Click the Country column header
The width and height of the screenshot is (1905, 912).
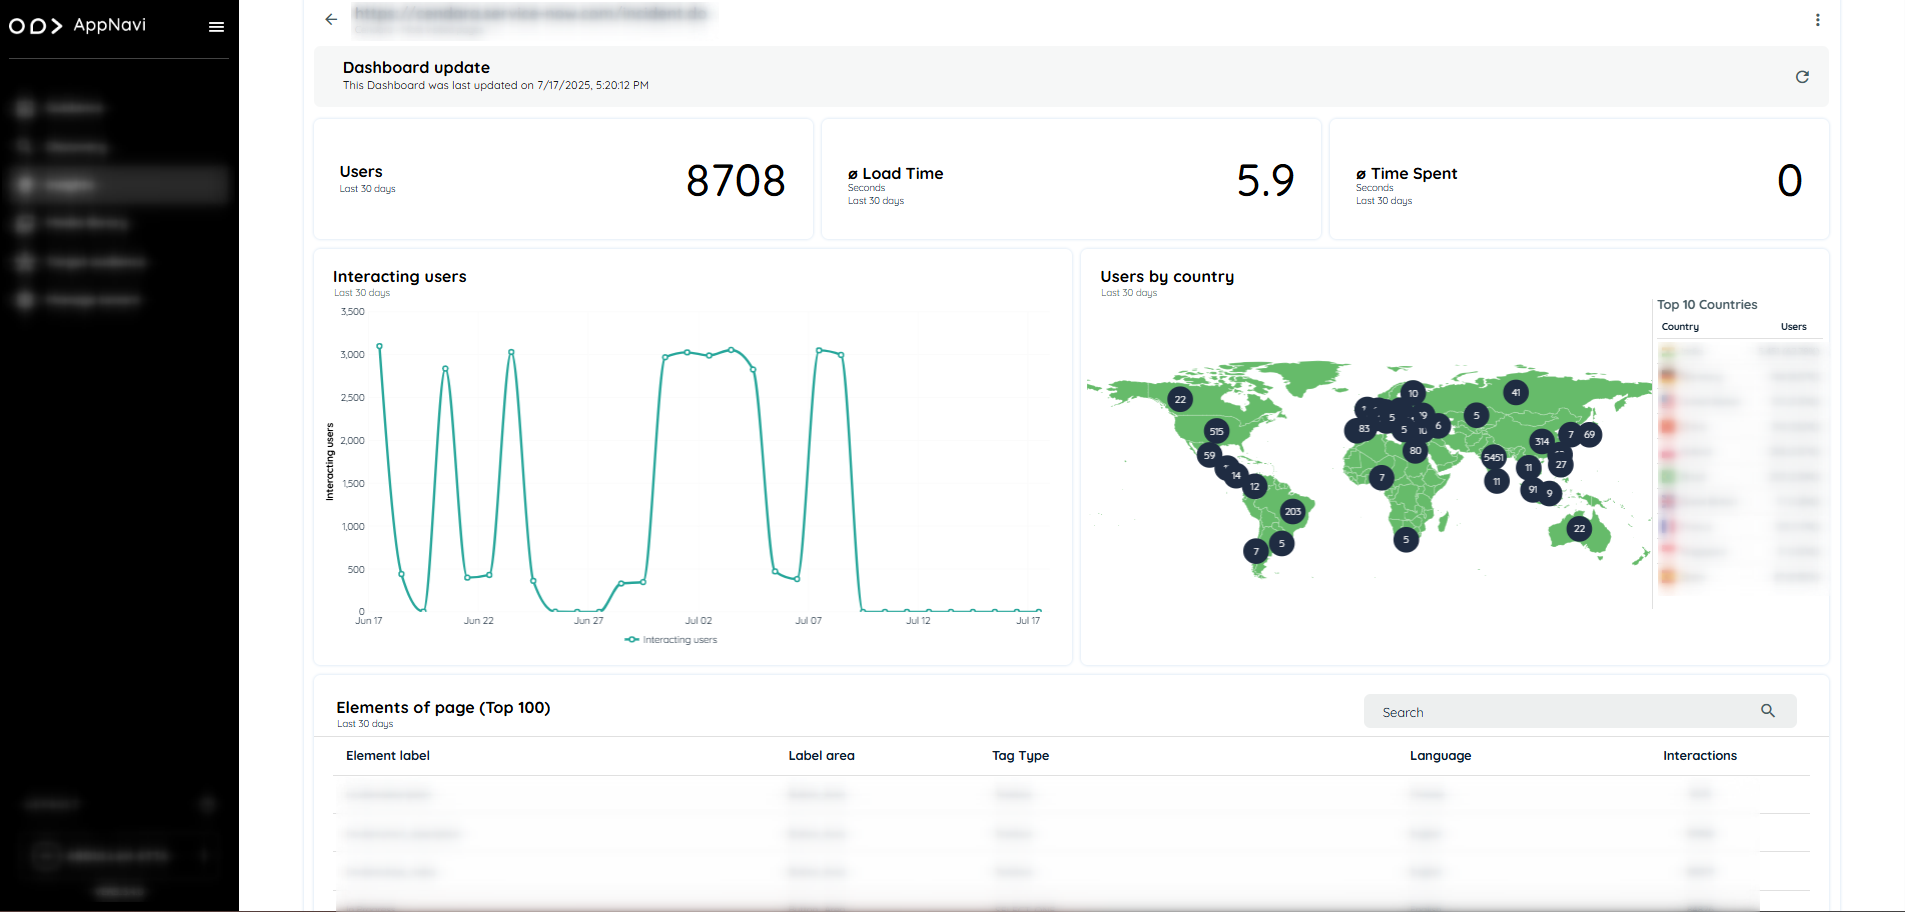[x=1680, y=327]
